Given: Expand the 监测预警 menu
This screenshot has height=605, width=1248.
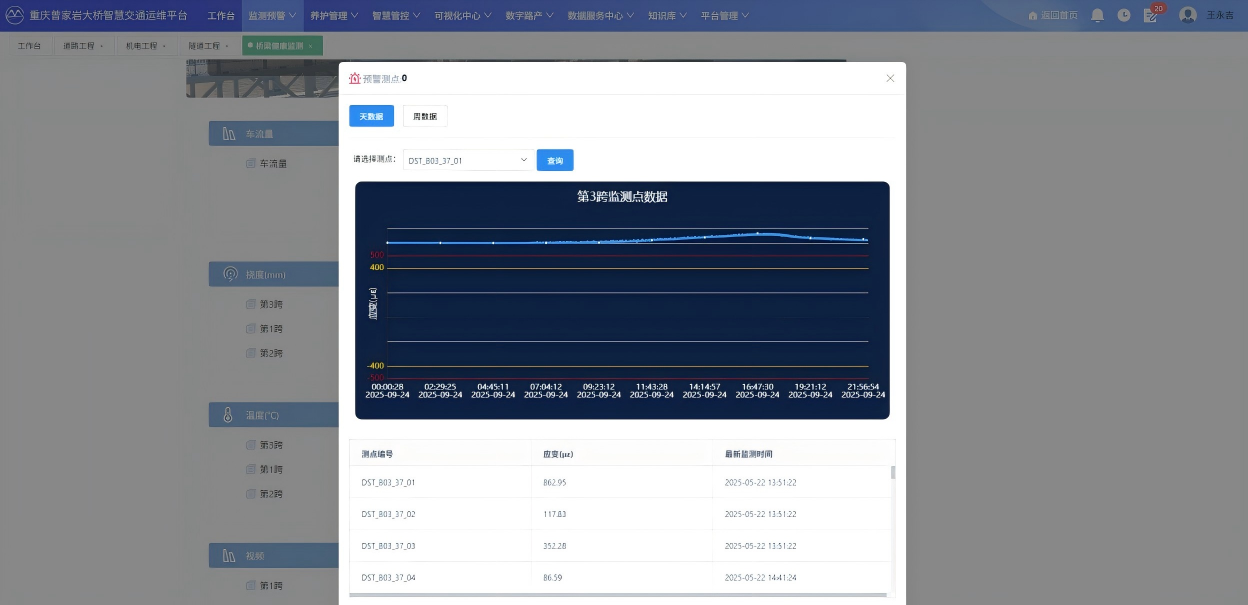Looking at the screenshot, I should (x=272, y=16).
